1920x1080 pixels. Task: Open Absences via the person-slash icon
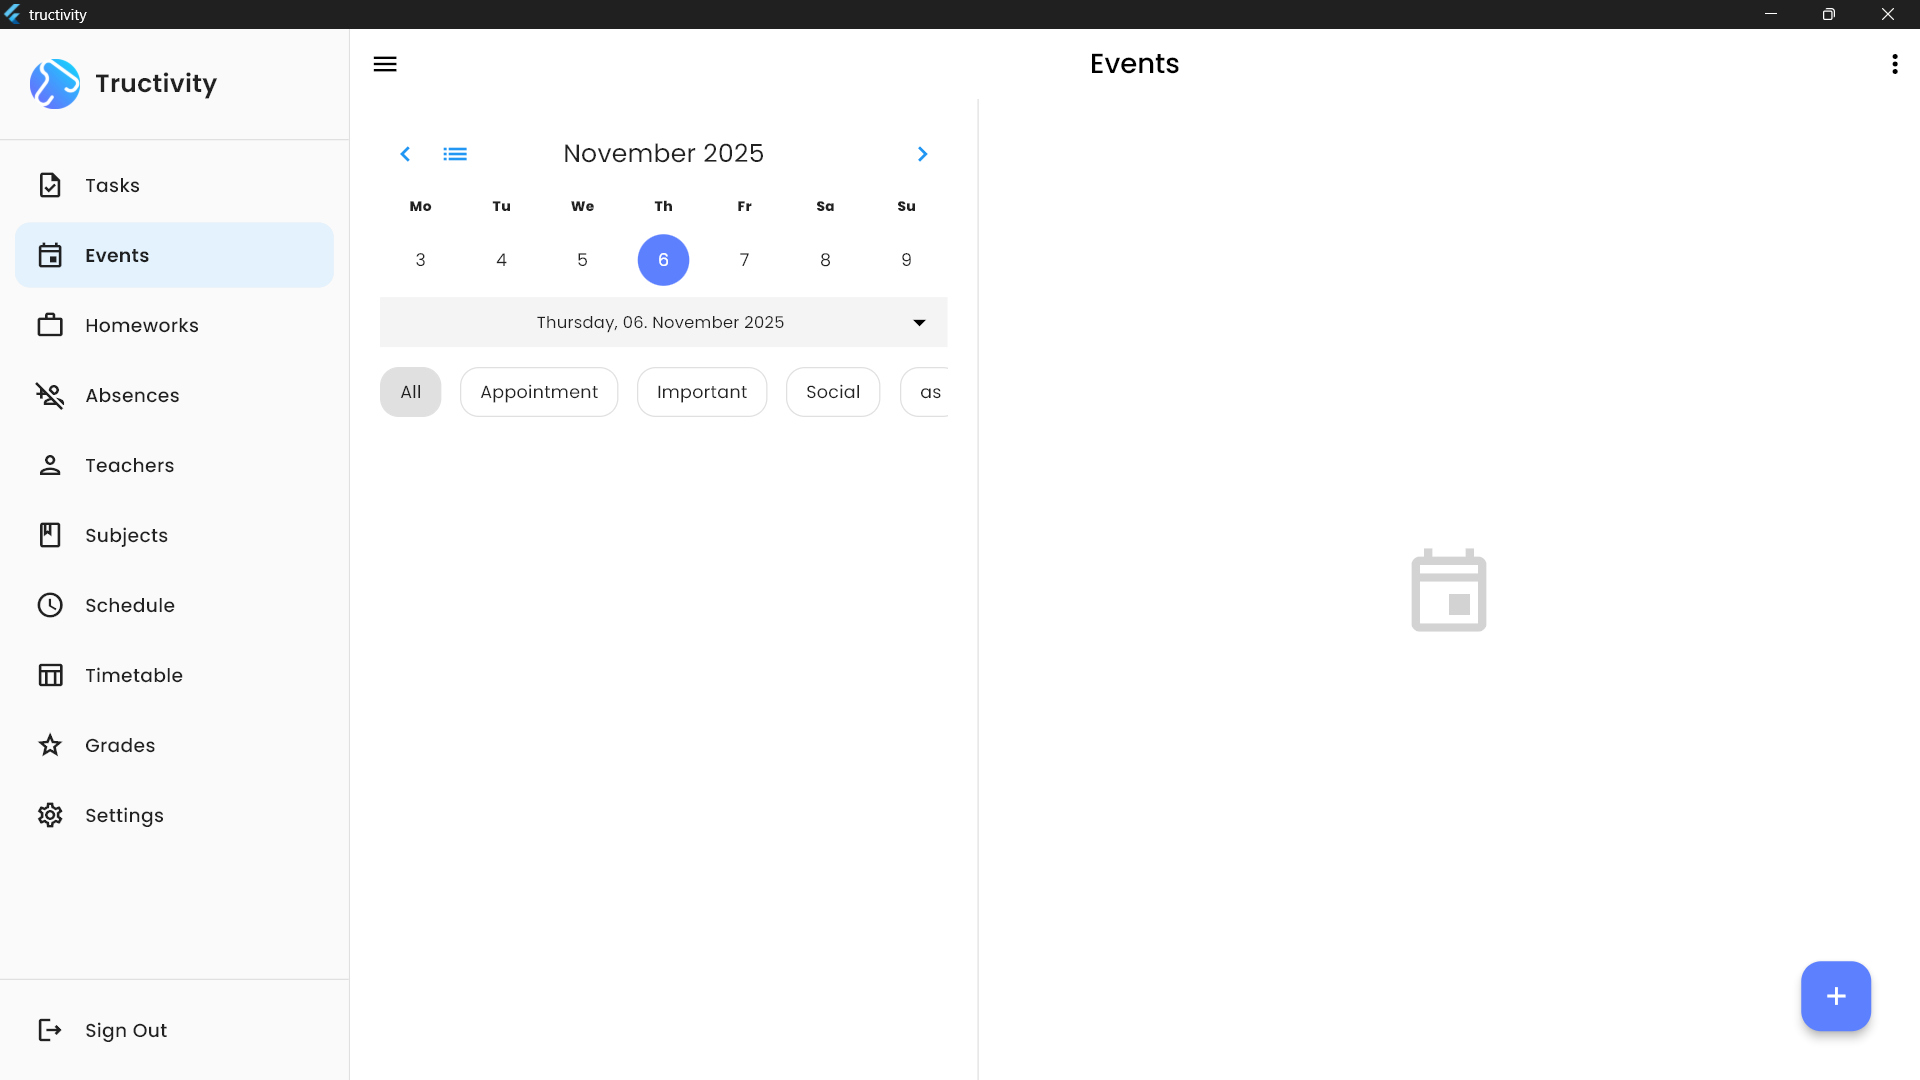pyautogui.click(x=50, y=395)
